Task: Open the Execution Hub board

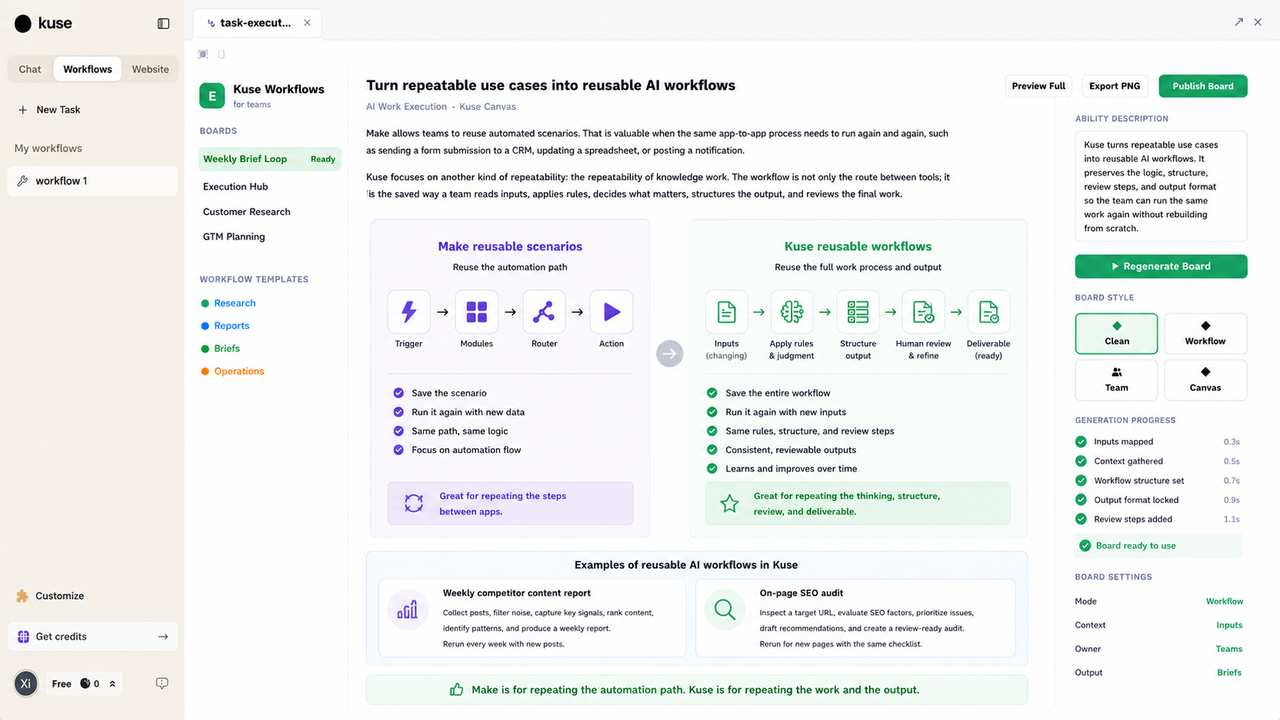Action: 235,187
